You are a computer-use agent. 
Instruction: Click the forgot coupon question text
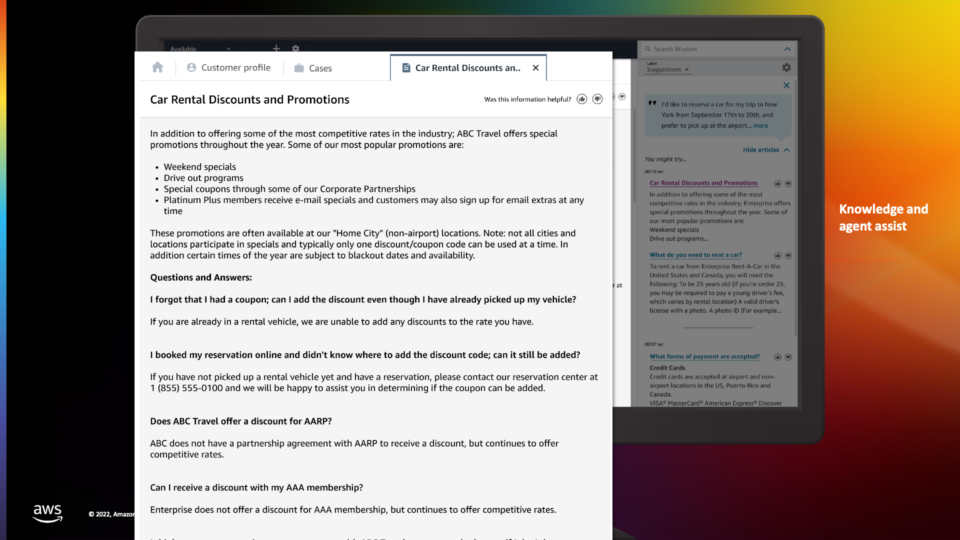363,299
